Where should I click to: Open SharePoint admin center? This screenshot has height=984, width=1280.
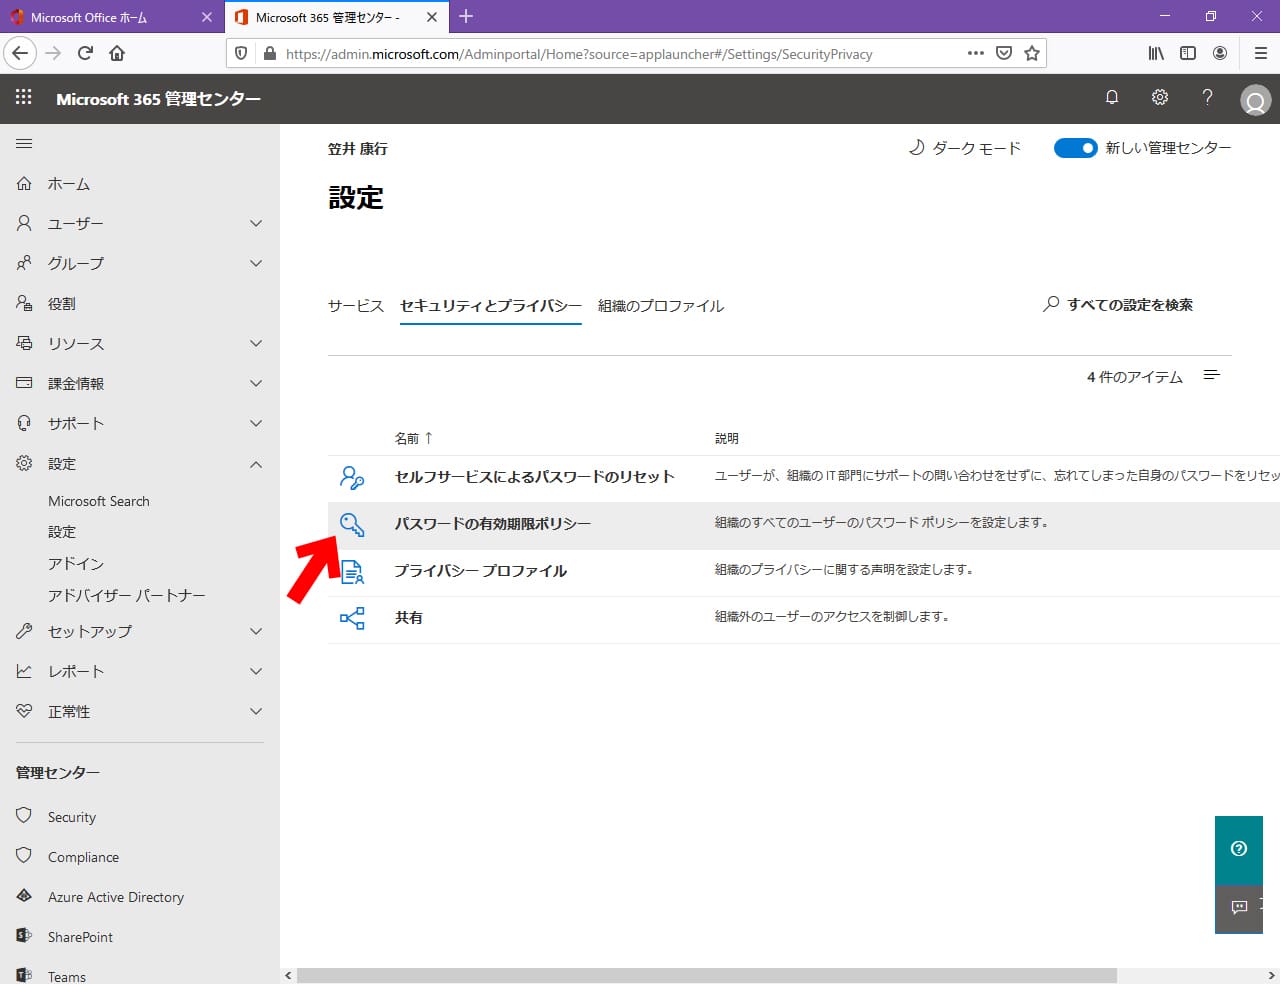pos(80,937)
